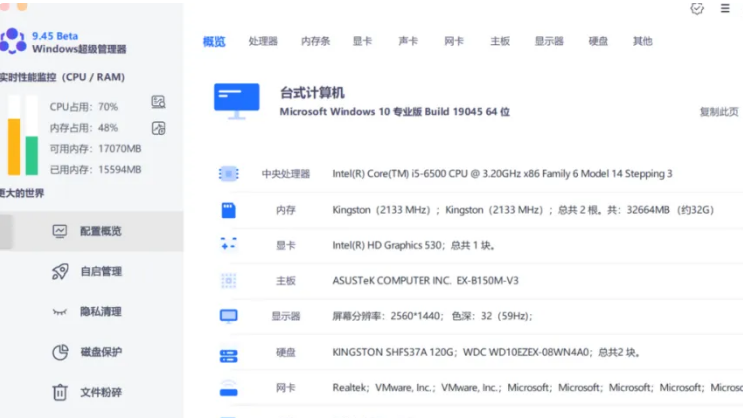Open the hamburger menu at top right

click(725, 9)
